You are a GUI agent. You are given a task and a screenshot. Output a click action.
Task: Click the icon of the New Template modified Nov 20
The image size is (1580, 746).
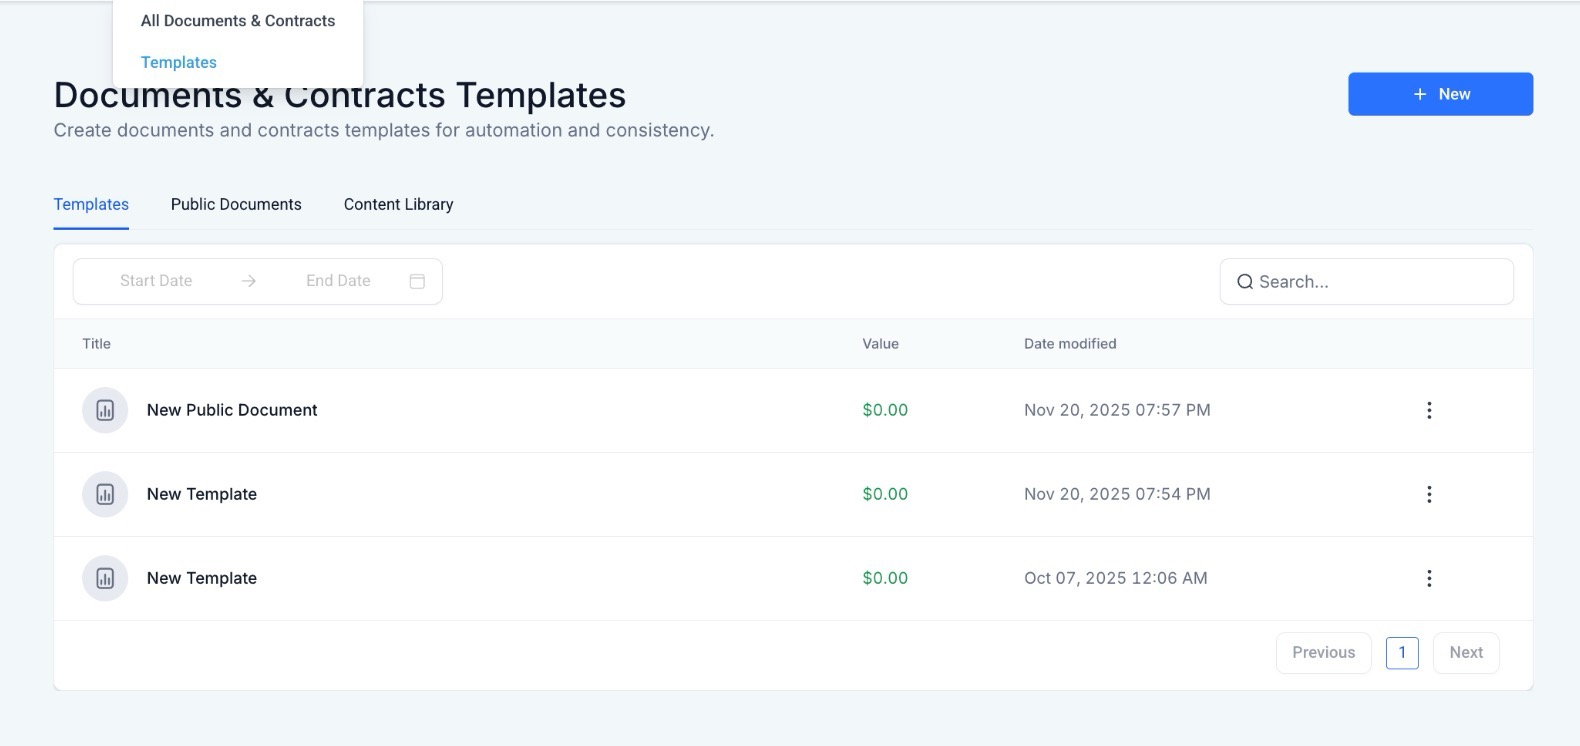pos(105,494)
